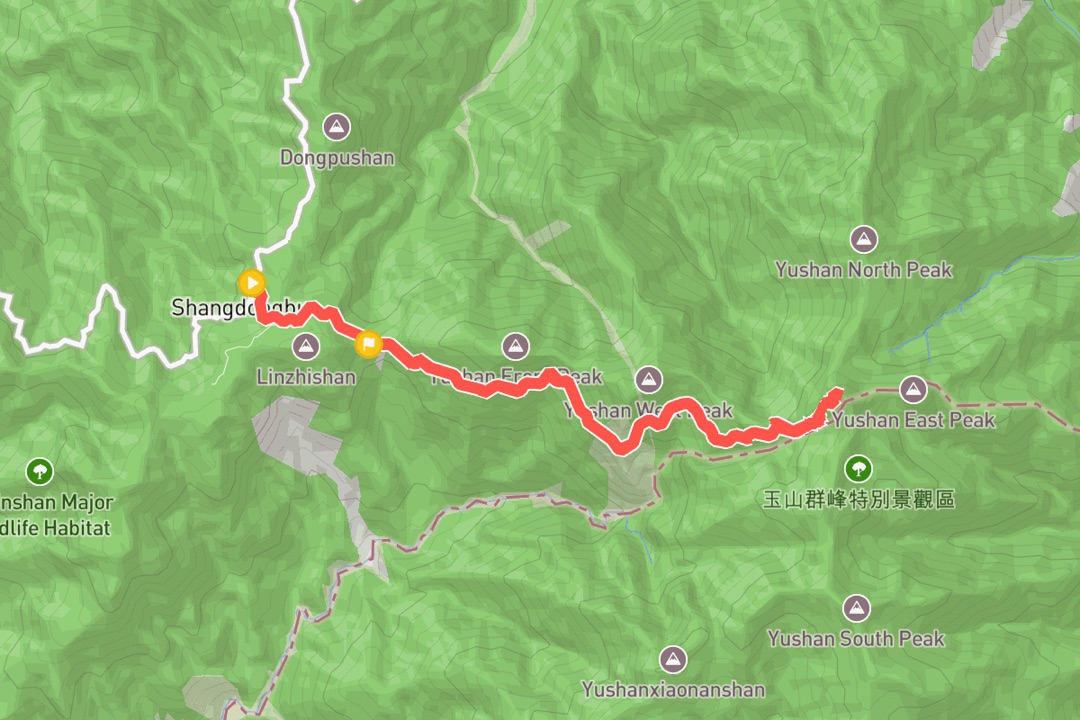
Task: Click the Dongpushan text label
Action: pyautogui.click(x=337, y=158)
